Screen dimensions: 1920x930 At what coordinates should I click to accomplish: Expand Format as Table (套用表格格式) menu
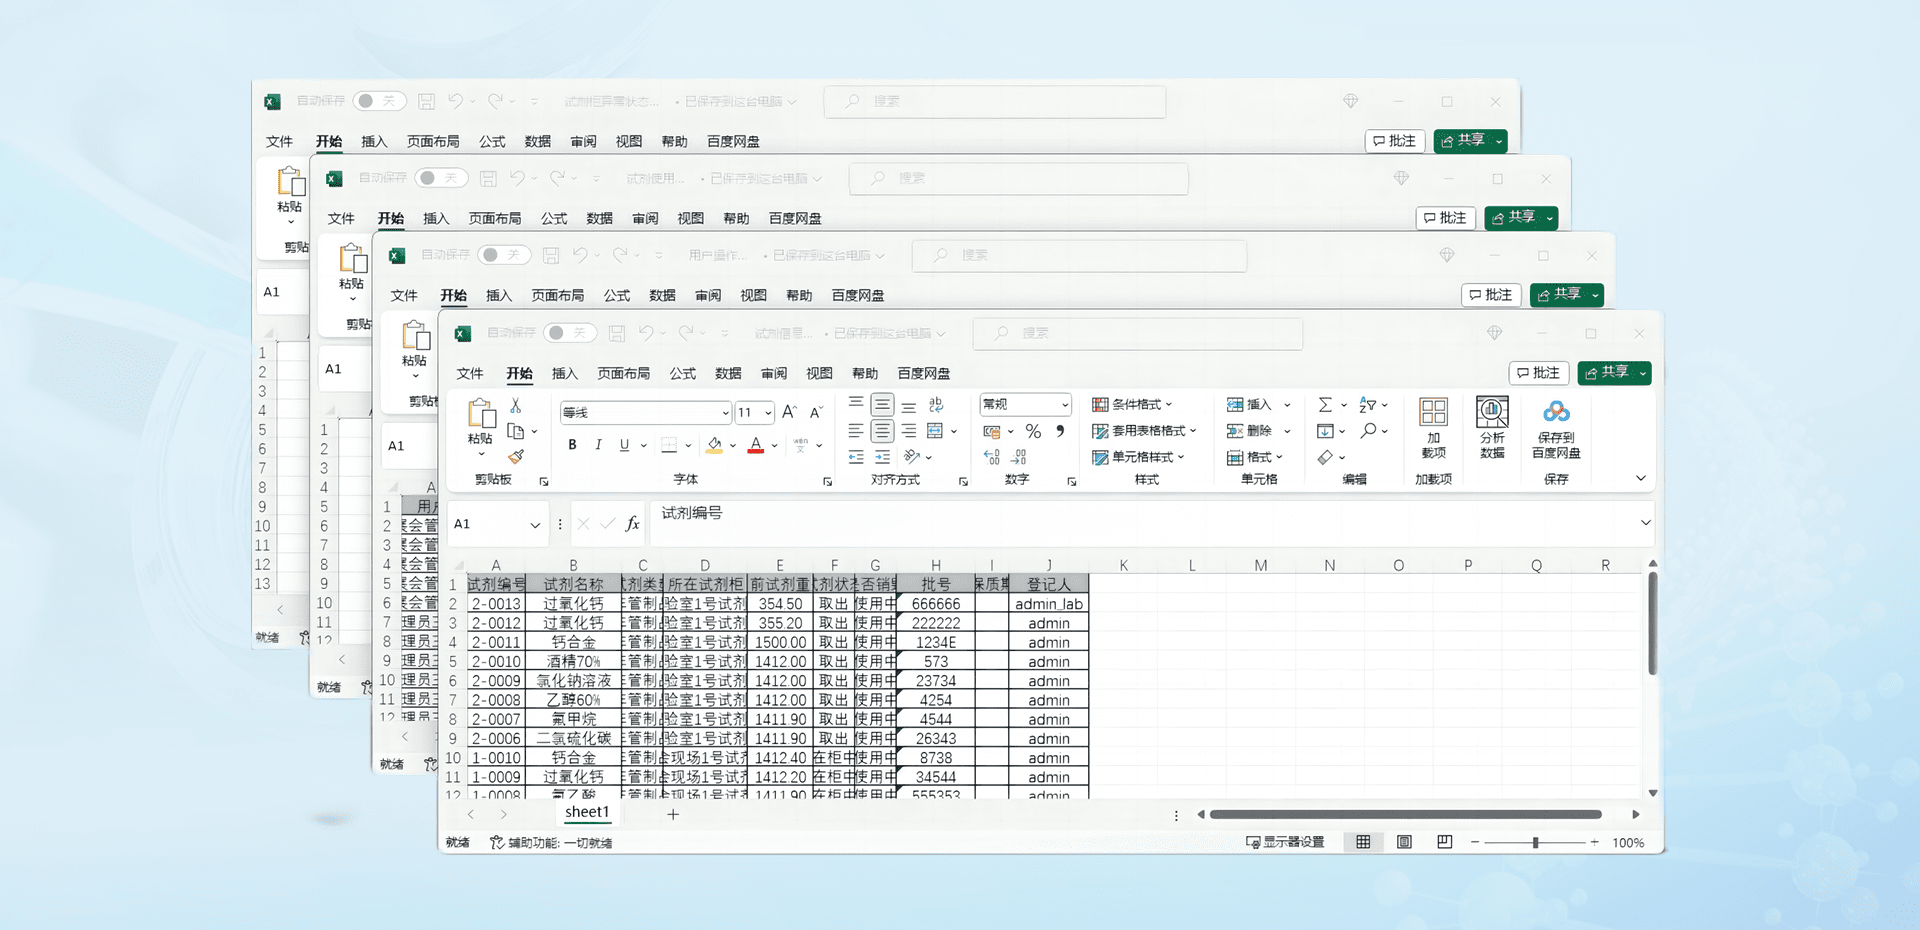[x=1143, y=431]
